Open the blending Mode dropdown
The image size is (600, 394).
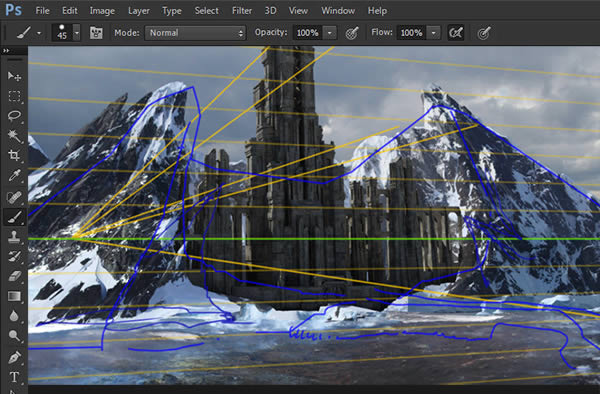tap(195, 33)
